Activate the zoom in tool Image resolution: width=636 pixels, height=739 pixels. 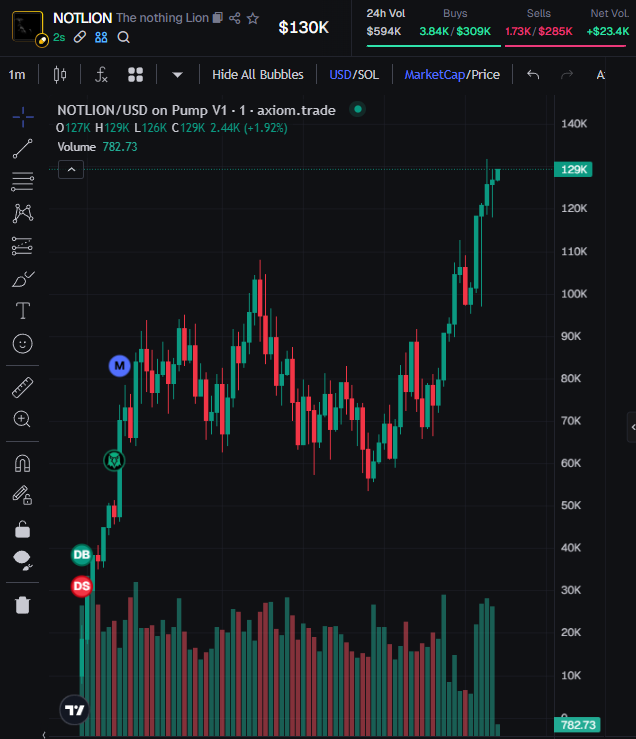point(23,419)
